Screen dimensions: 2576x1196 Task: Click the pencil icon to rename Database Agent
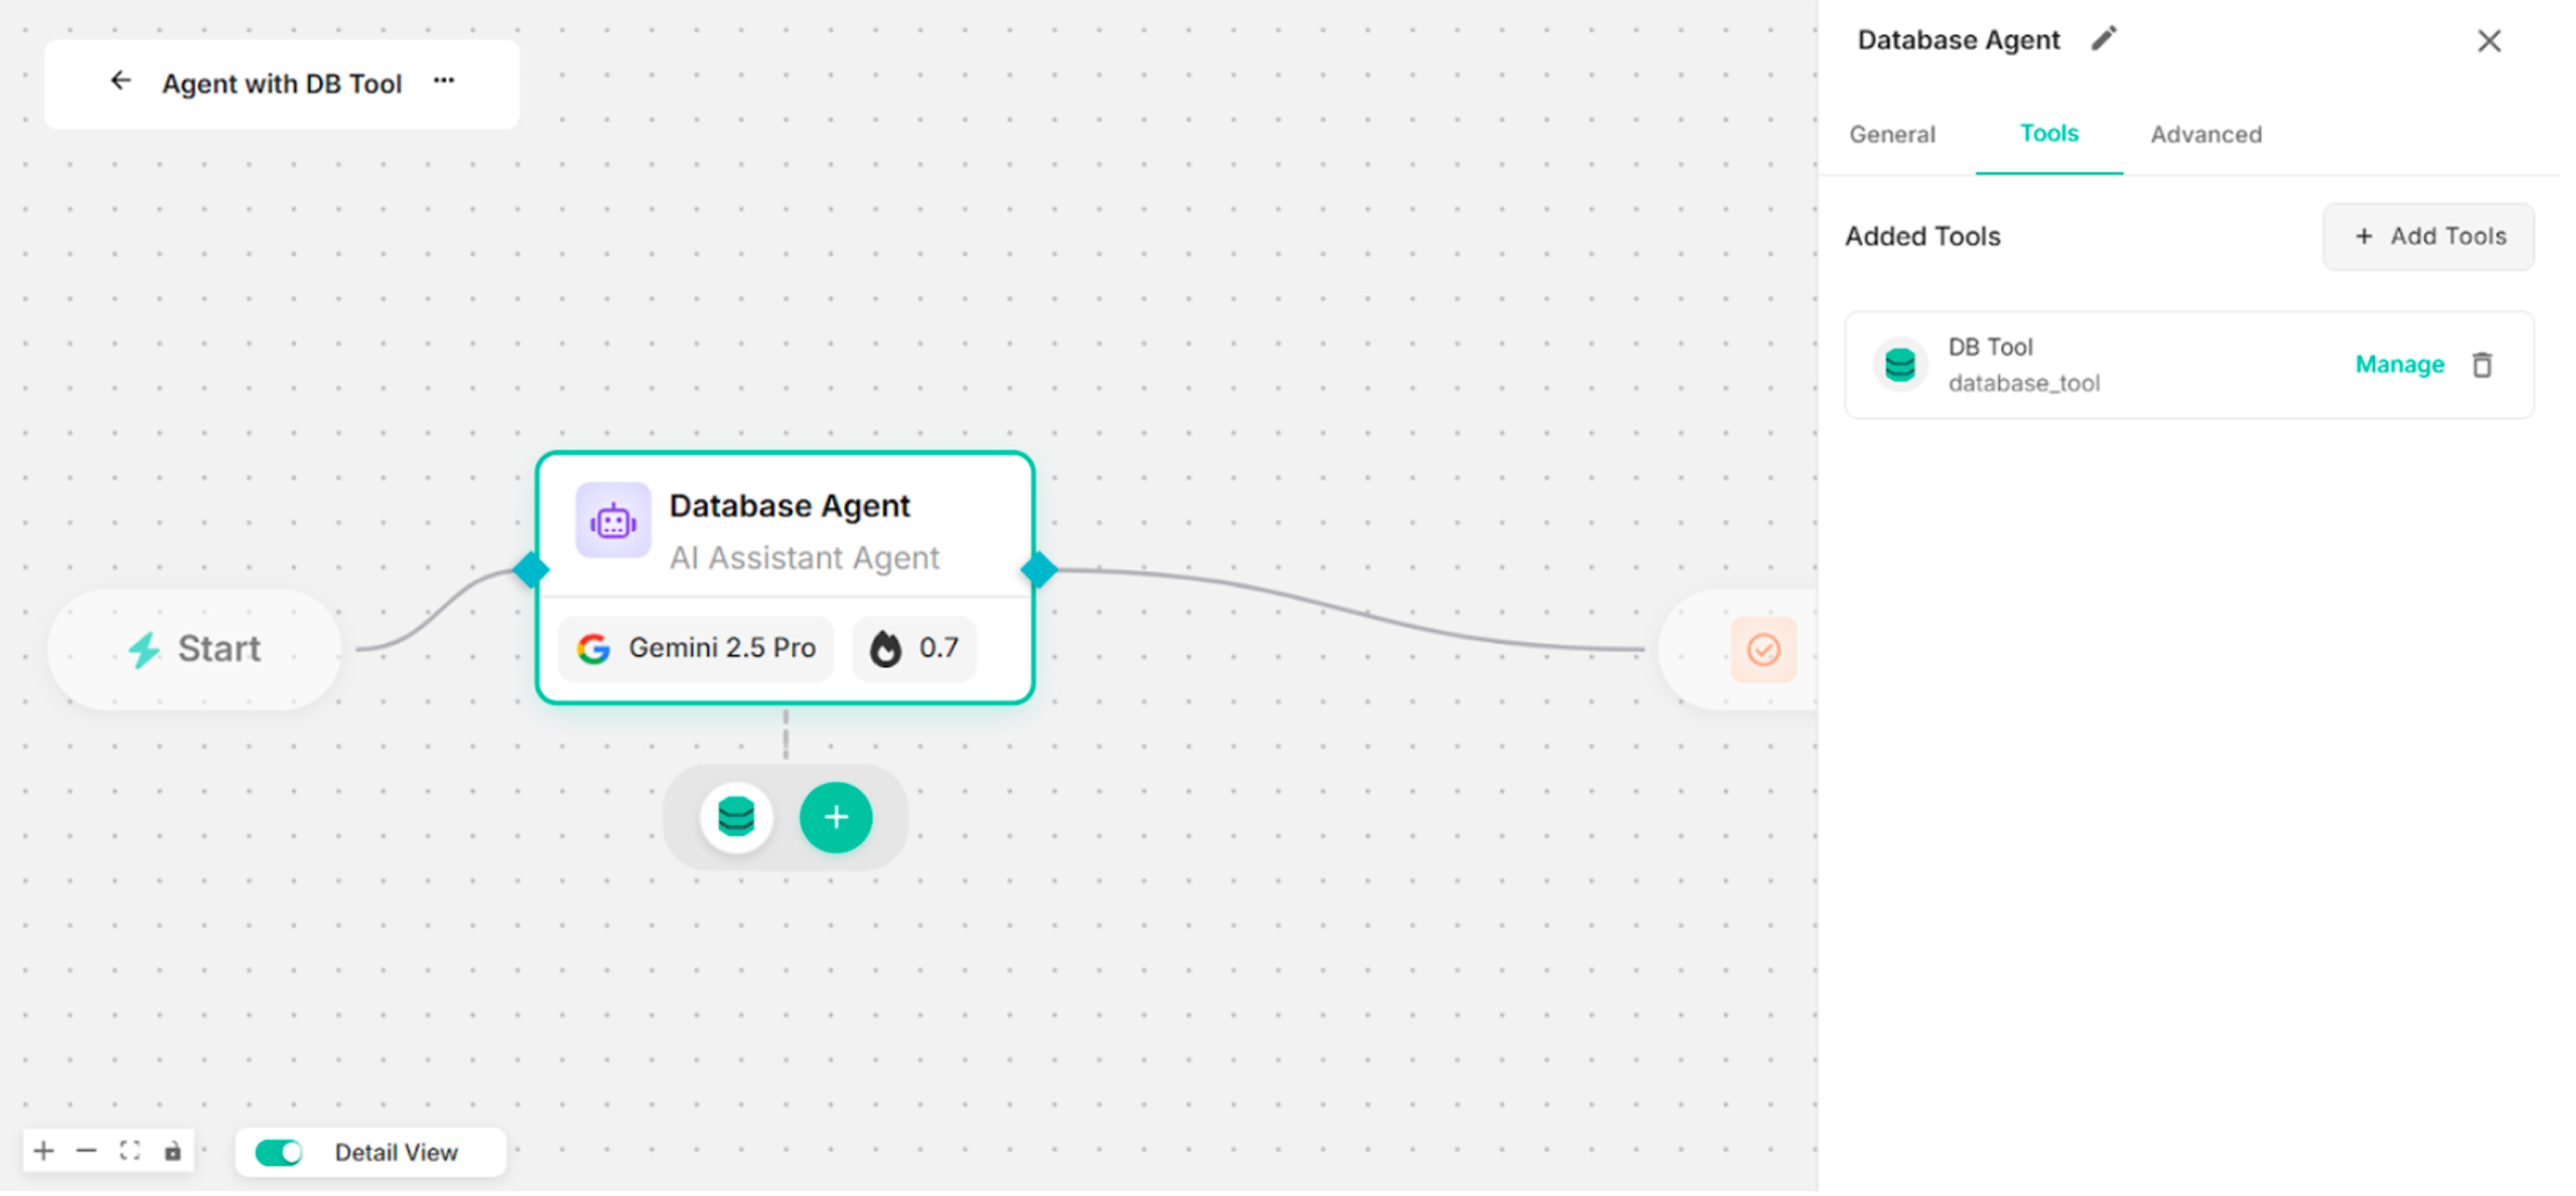click(x=2105, y=39)
